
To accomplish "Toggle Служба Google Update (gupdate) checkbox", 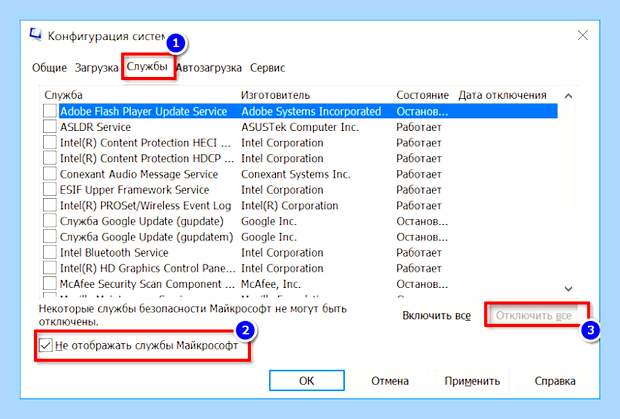I will [50, 221].
